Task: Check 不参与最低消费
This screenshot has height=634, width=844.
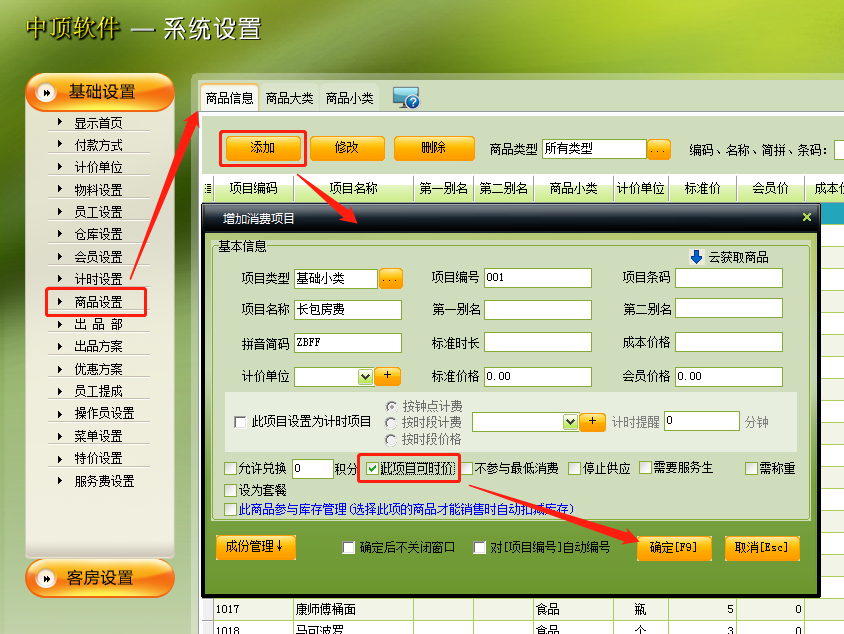Action: click(x=467, y=468)
